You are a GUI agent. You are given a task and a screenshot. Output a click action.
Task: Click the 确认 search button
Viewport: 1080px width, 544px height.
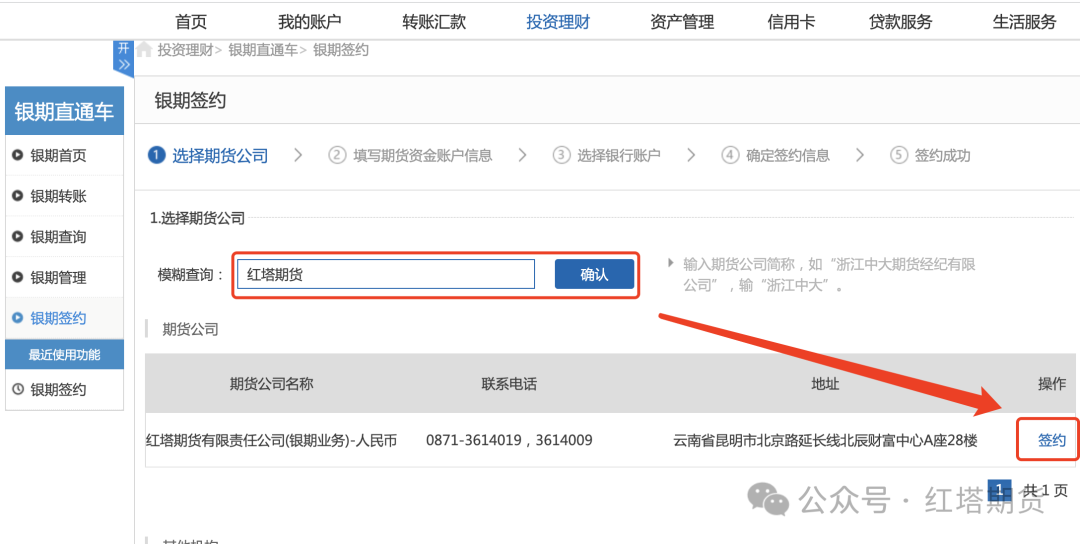coord(594,275)
